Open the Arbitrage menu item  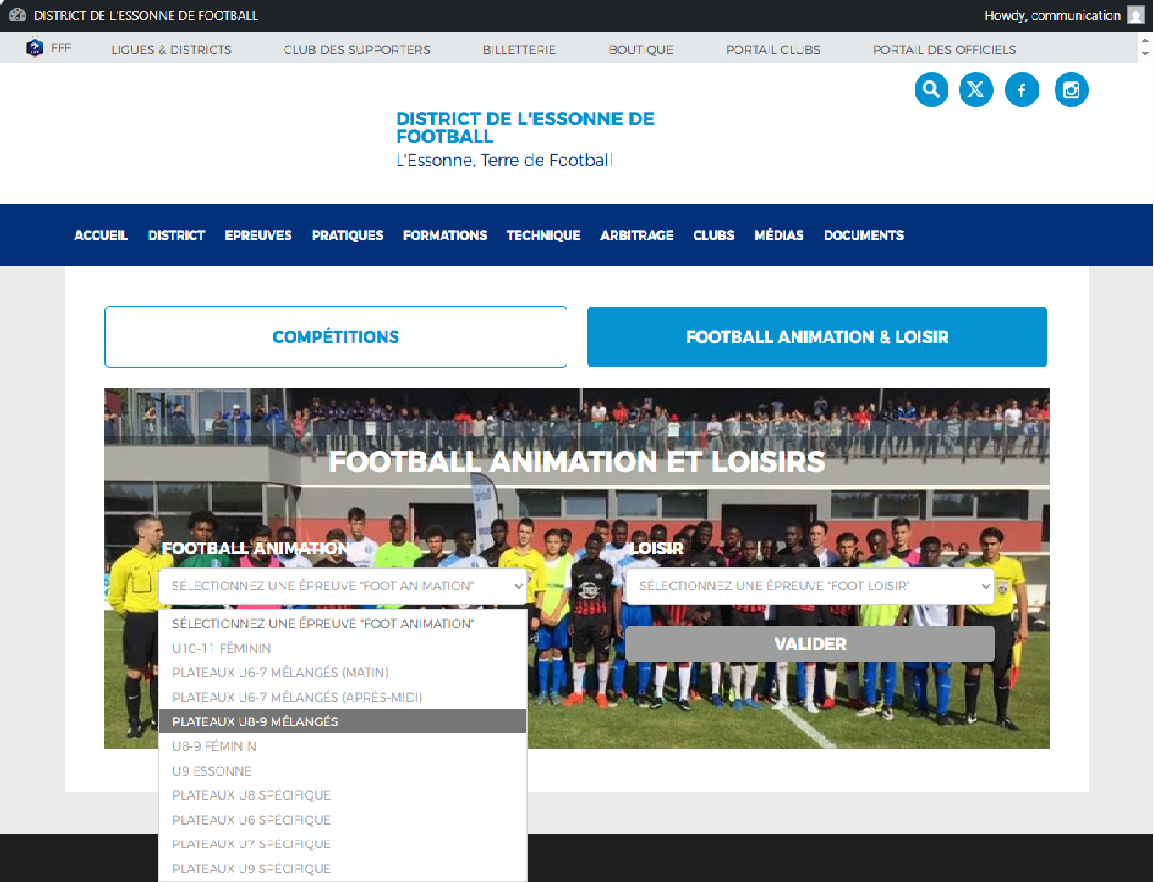pyautogui.click(x=636, y=235)
